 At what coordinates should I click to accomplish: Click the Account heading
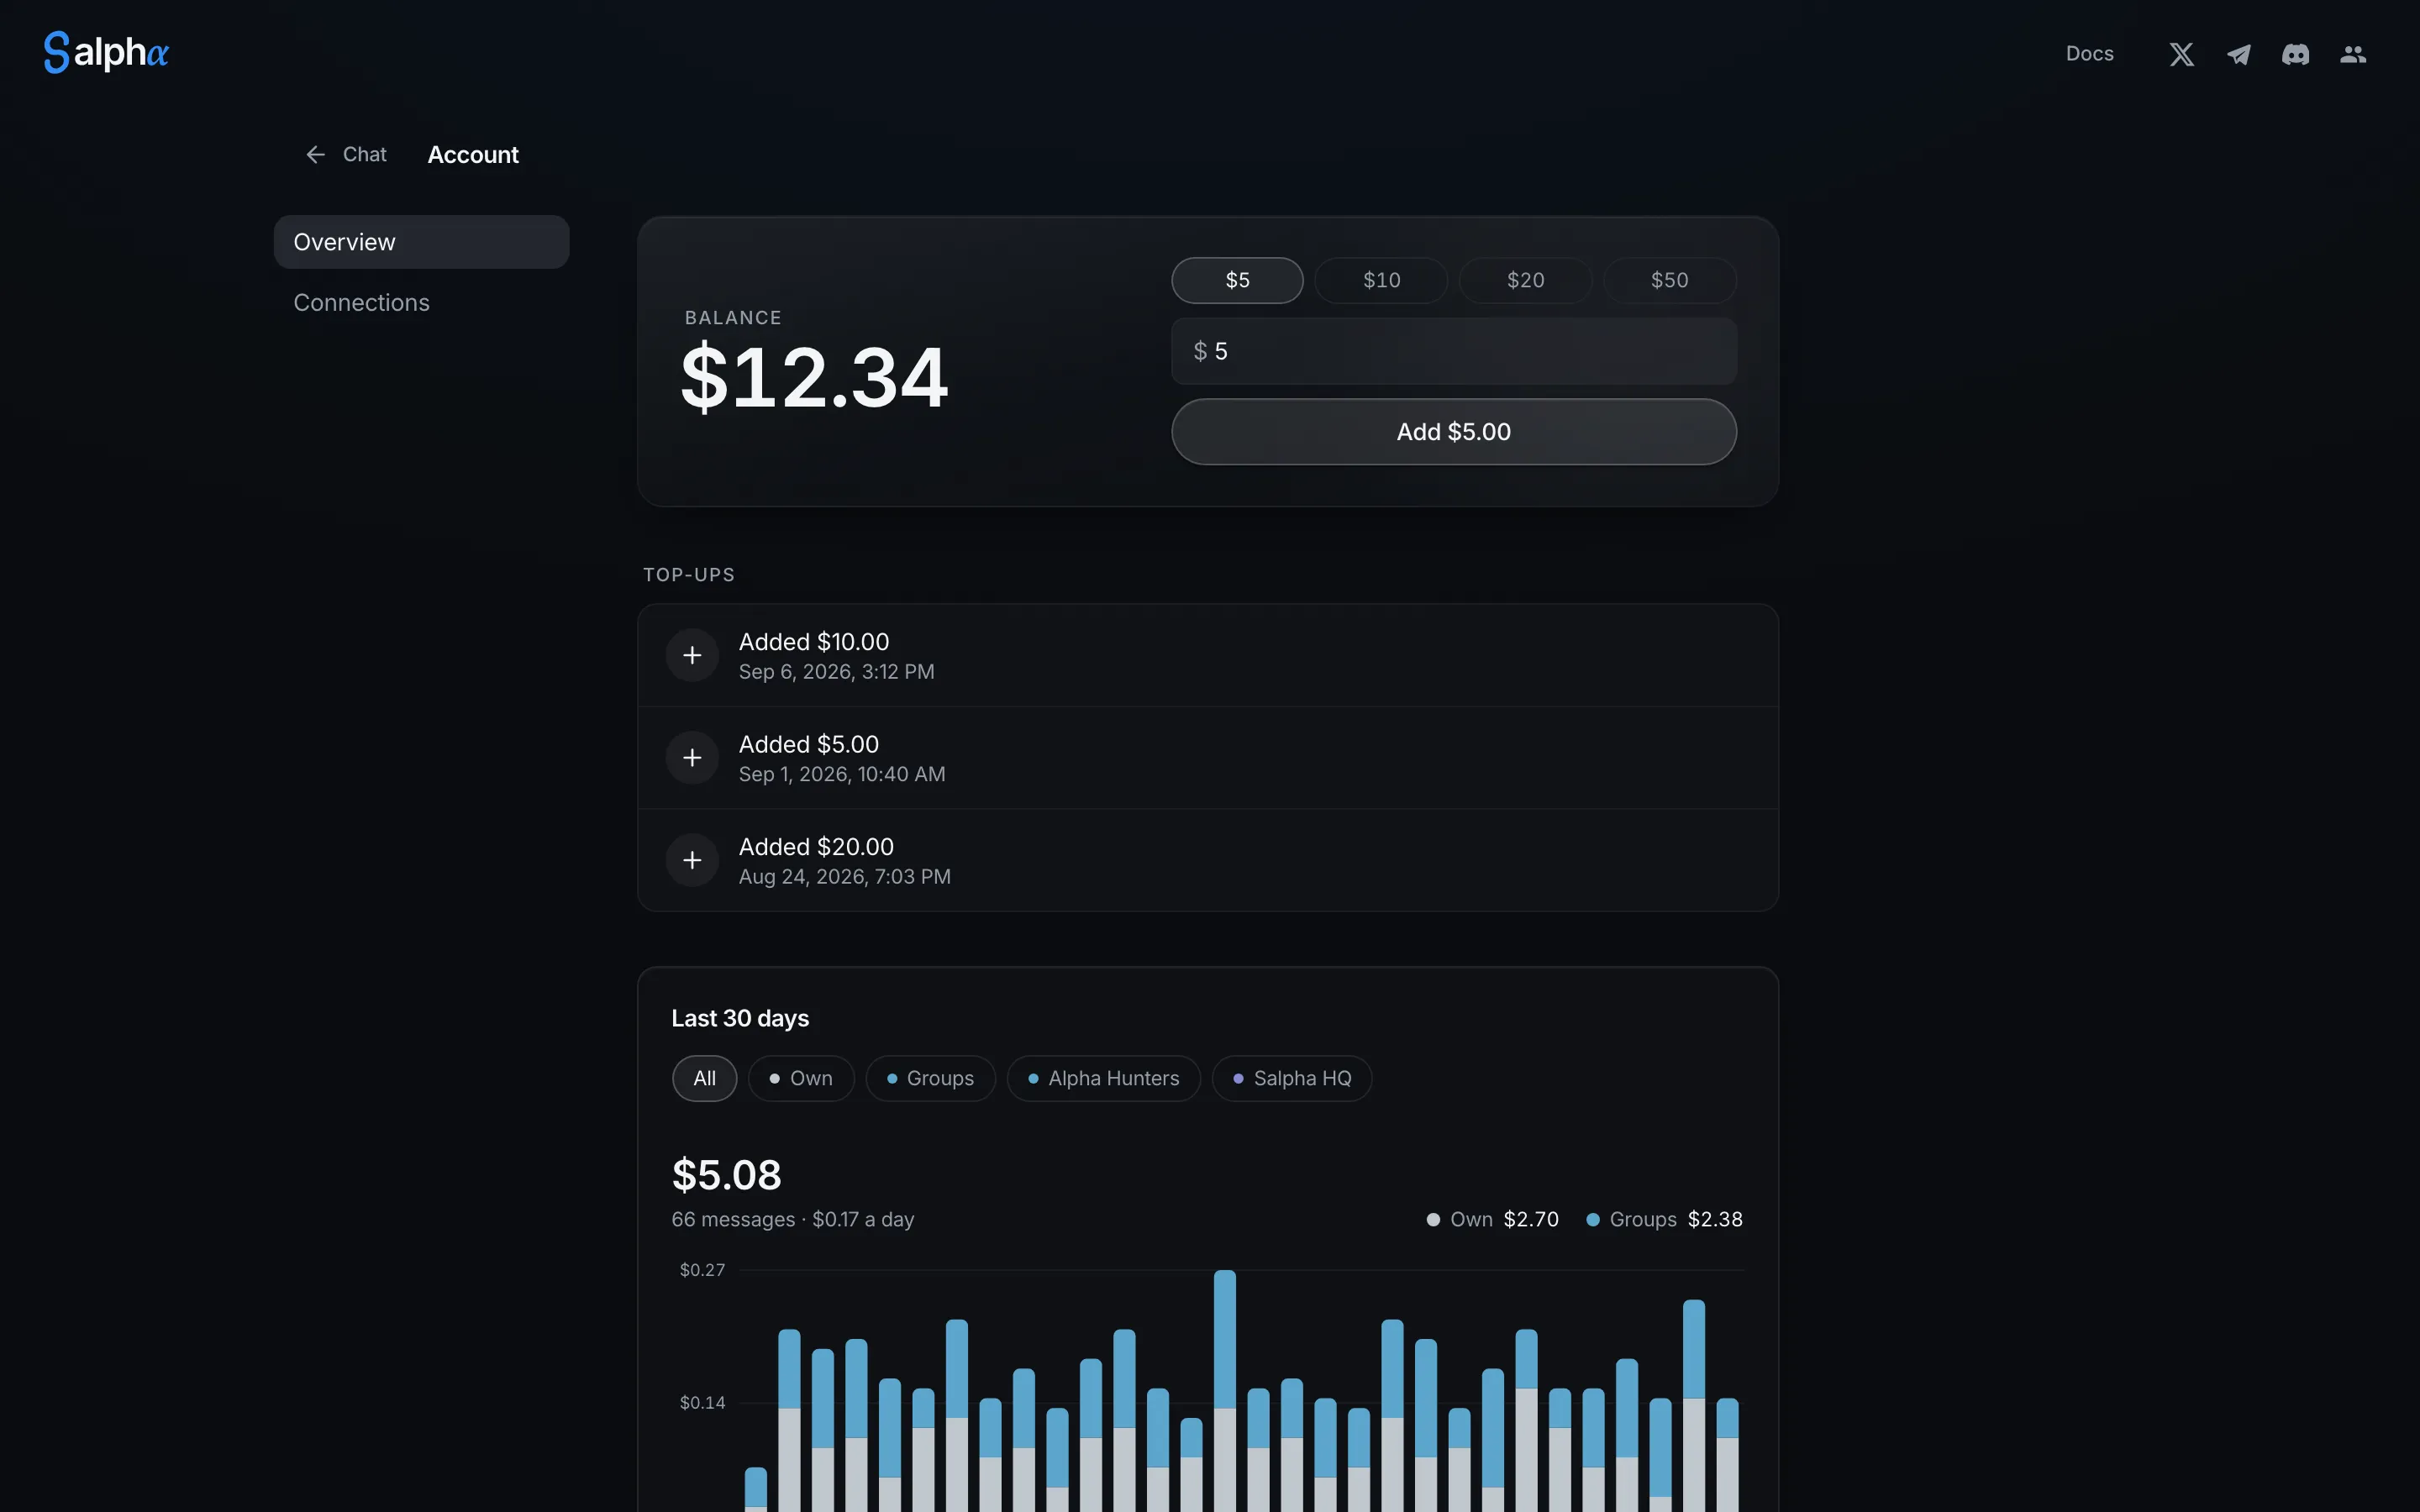473,155
